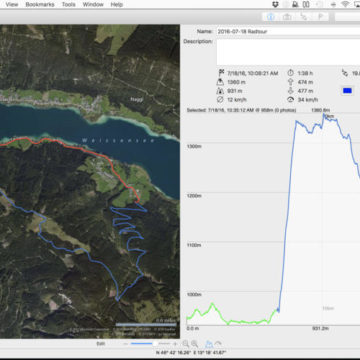360x360 pixels.
Task: Click the elevation peak marker on chart
Action: pyautogui.click(x=324, y=115)
